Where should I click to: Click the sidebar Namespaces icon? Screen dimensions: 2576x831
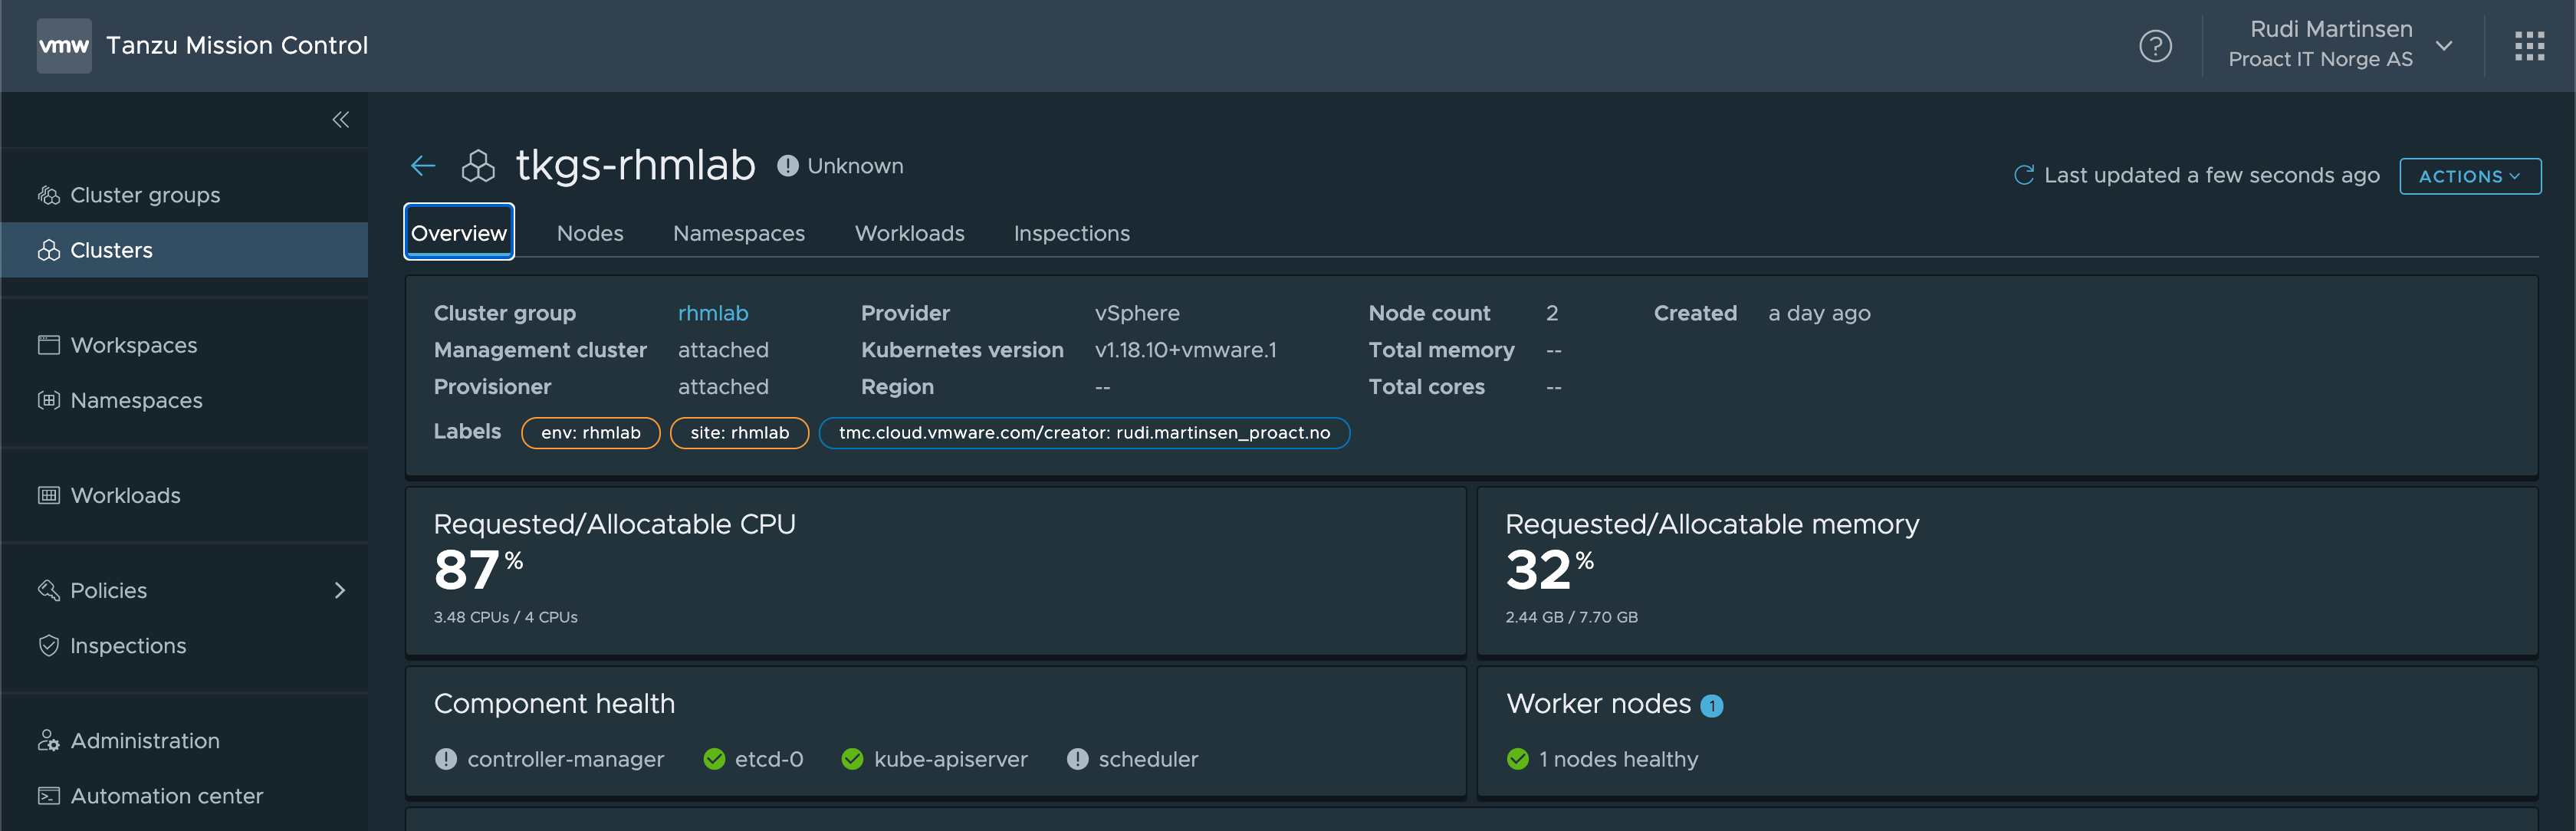pos(49,400)
